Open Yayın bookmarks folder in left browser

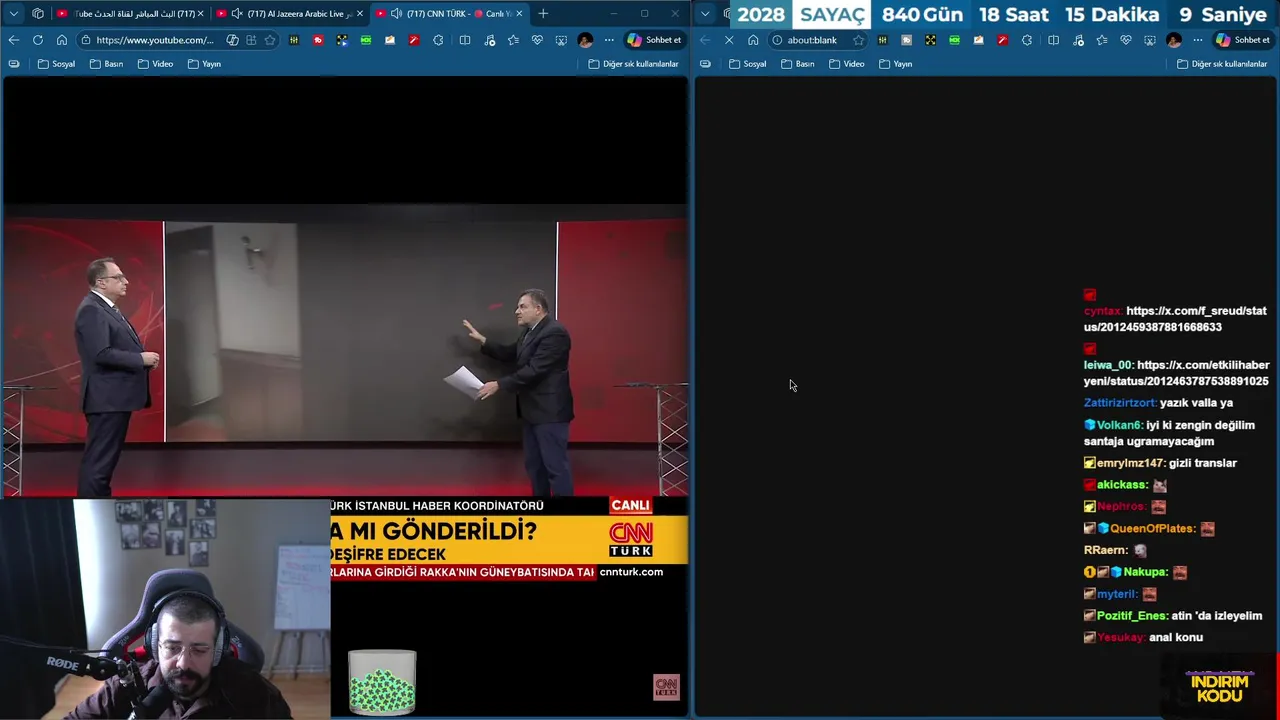click(204, 64)
